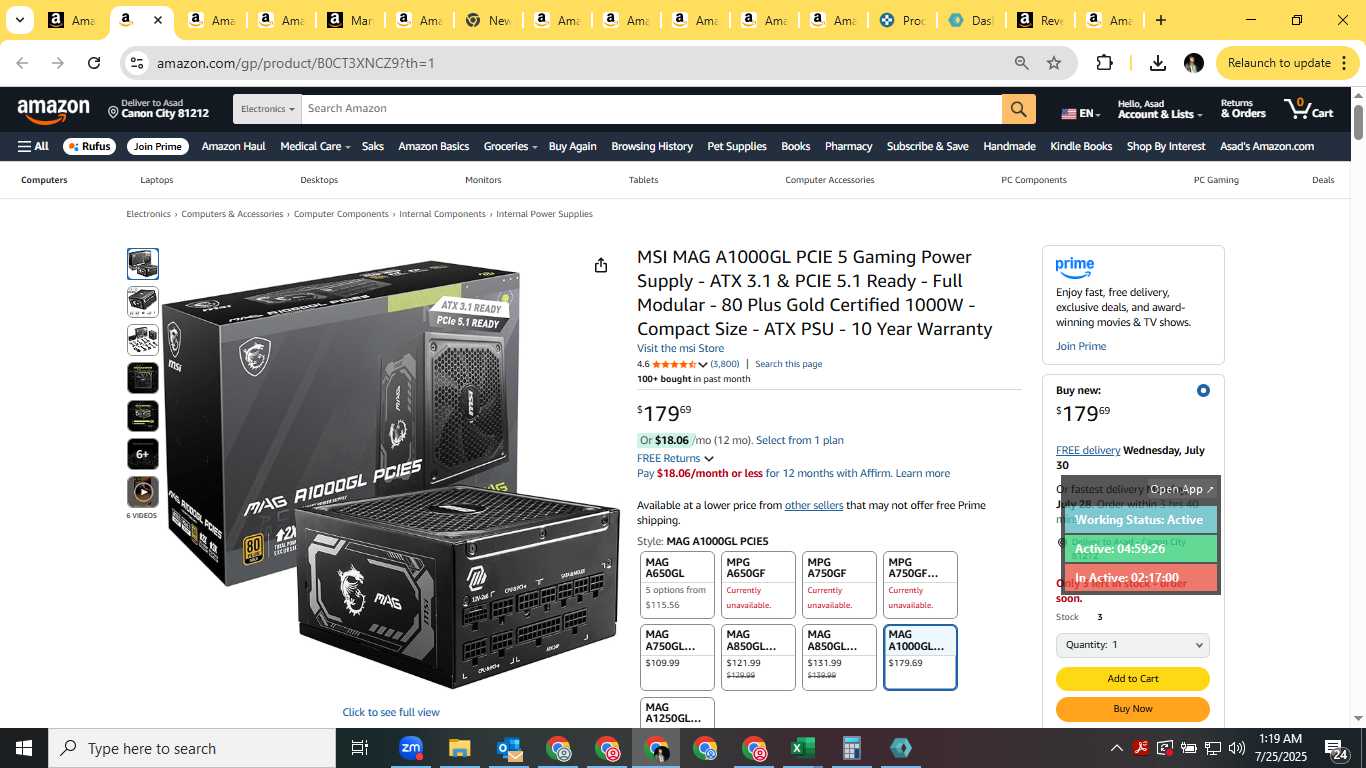The width and height of the screenshot is (1366, 768).
Task: Open a new browser tab
Action: 1161,20
